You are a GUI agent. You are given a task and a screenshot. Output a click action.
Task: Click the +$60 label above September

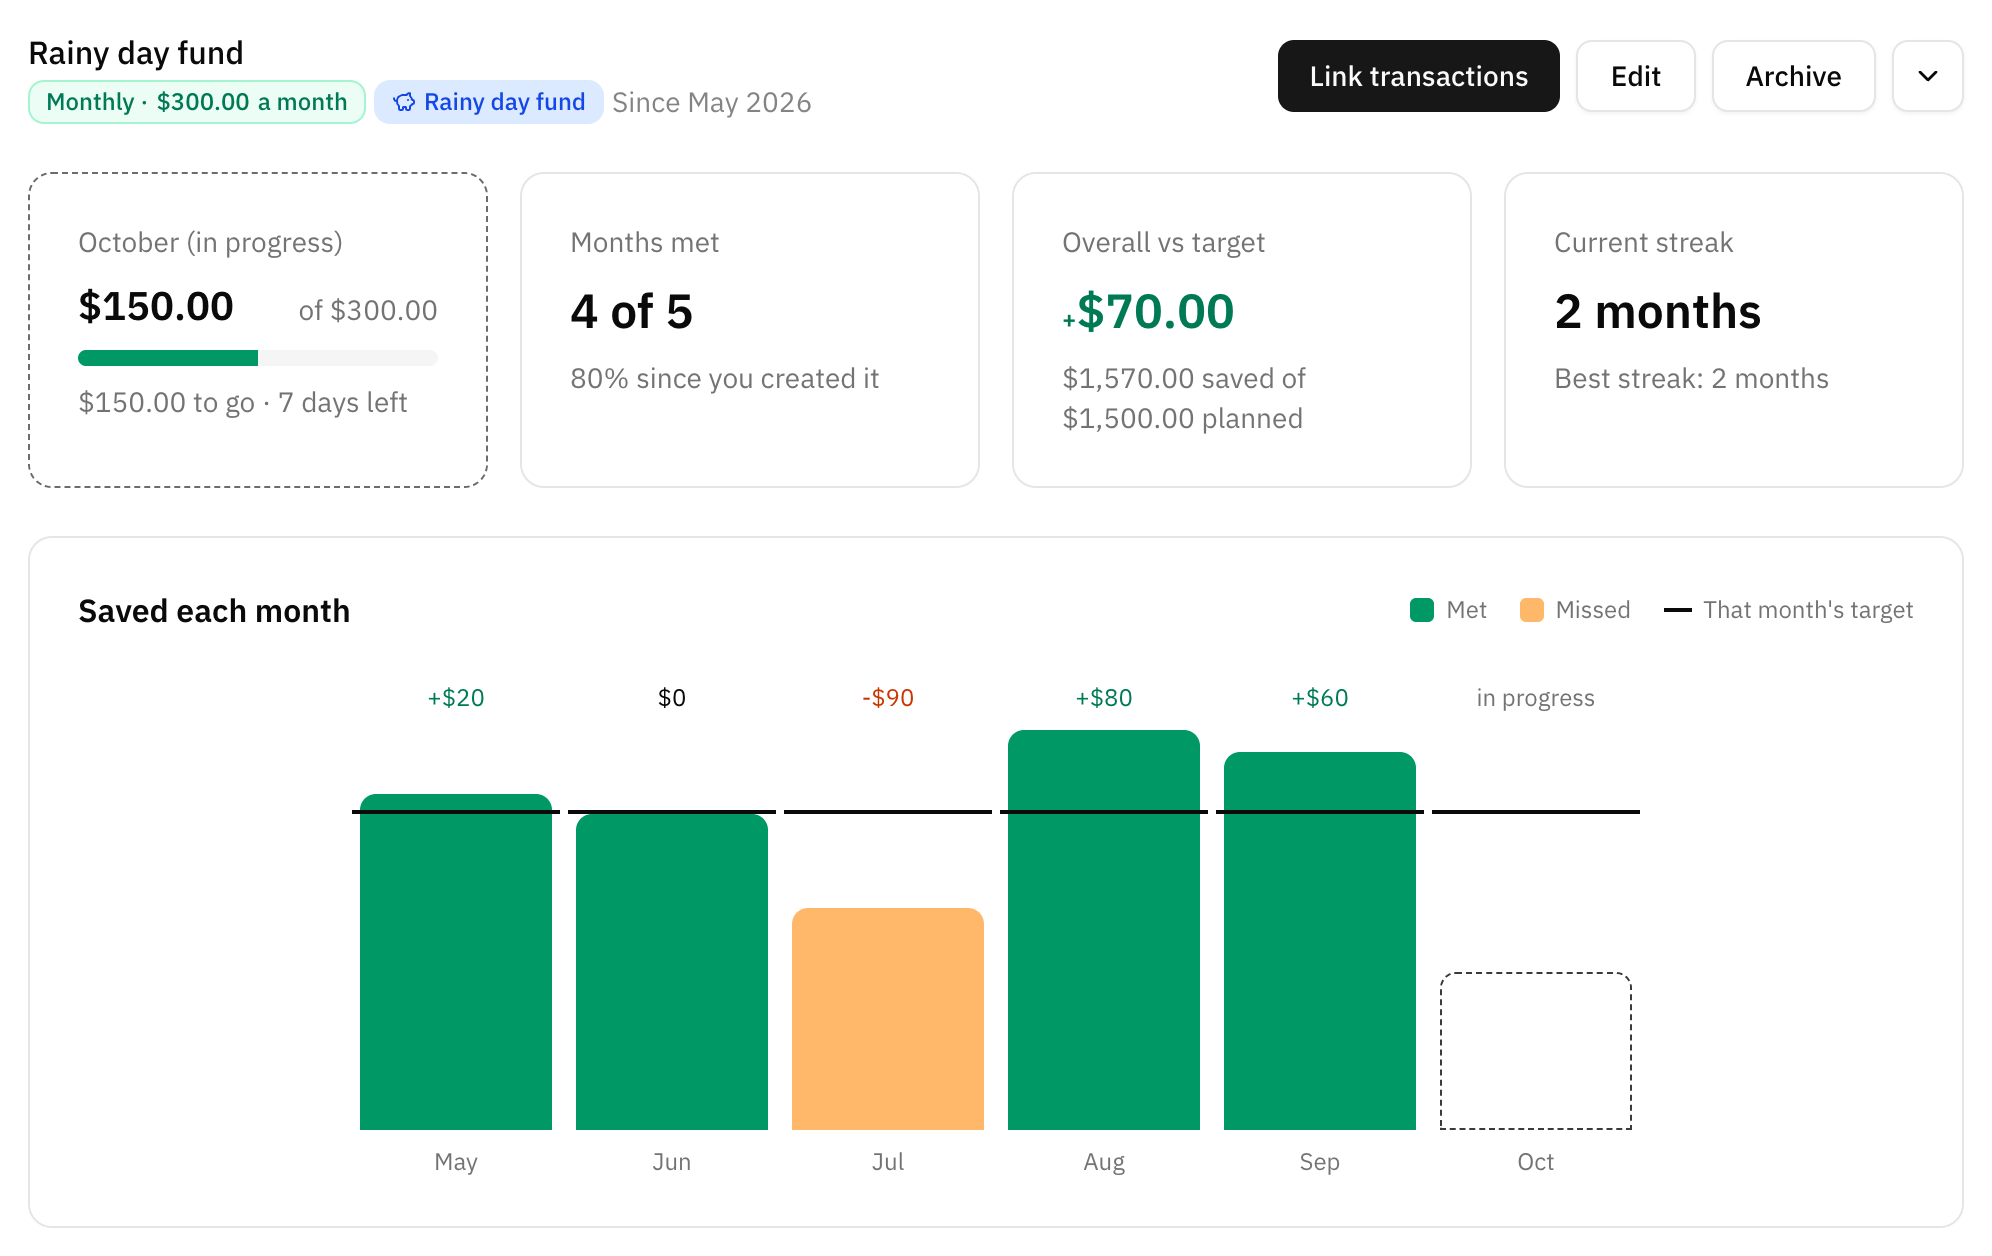coord(1320,698)
